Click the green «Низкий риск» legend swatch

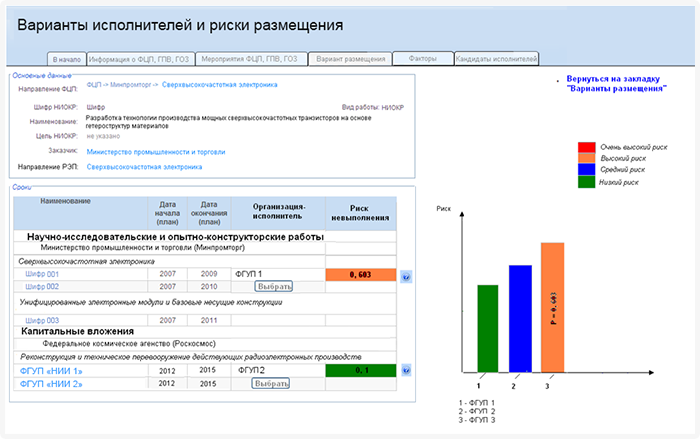coord(587,182)
